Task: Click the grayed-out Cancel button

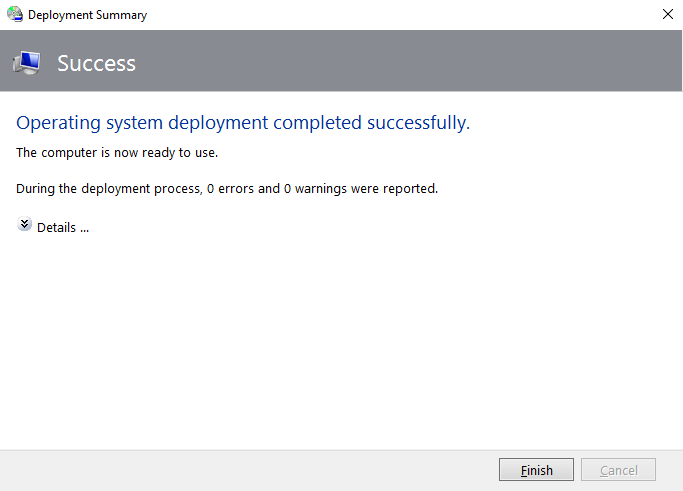Action: click(x=618, y=470)
